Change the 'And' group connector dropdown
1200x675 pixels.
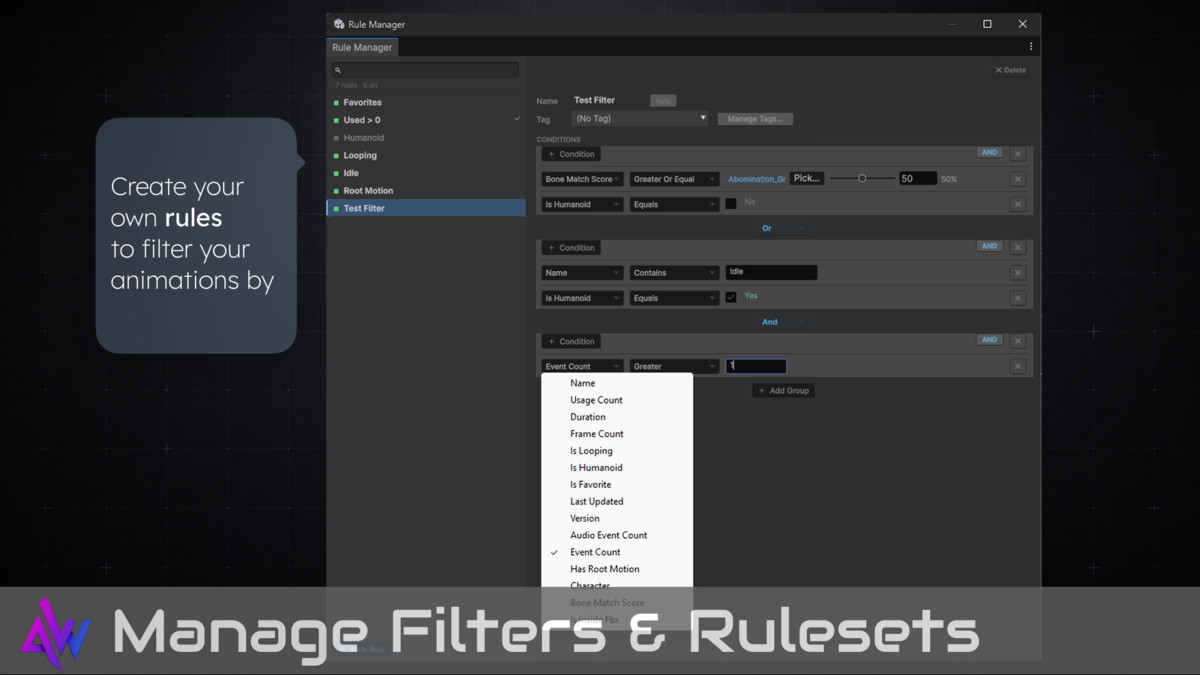783,322
